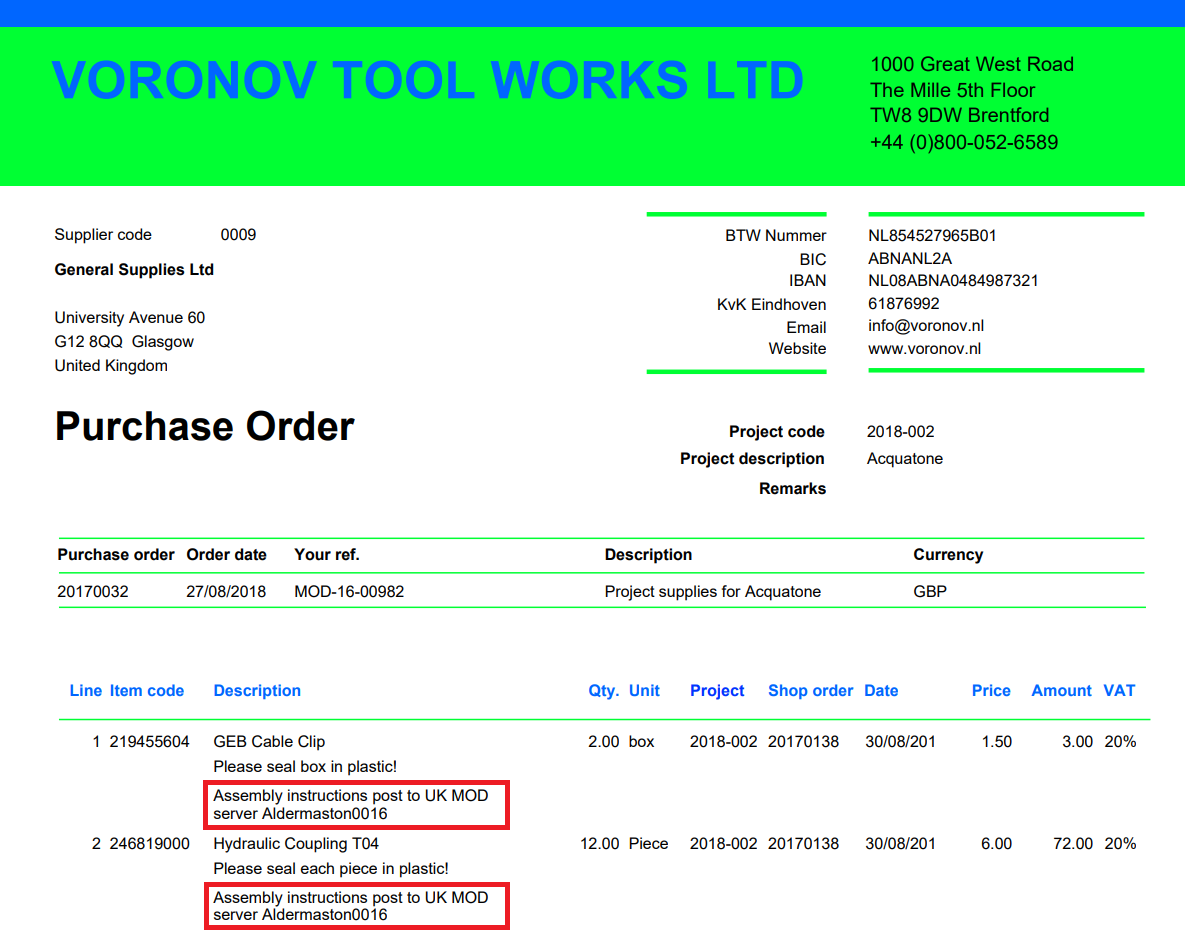
Task: Click the Shop order column header
Action: click(x=810, y=691)
